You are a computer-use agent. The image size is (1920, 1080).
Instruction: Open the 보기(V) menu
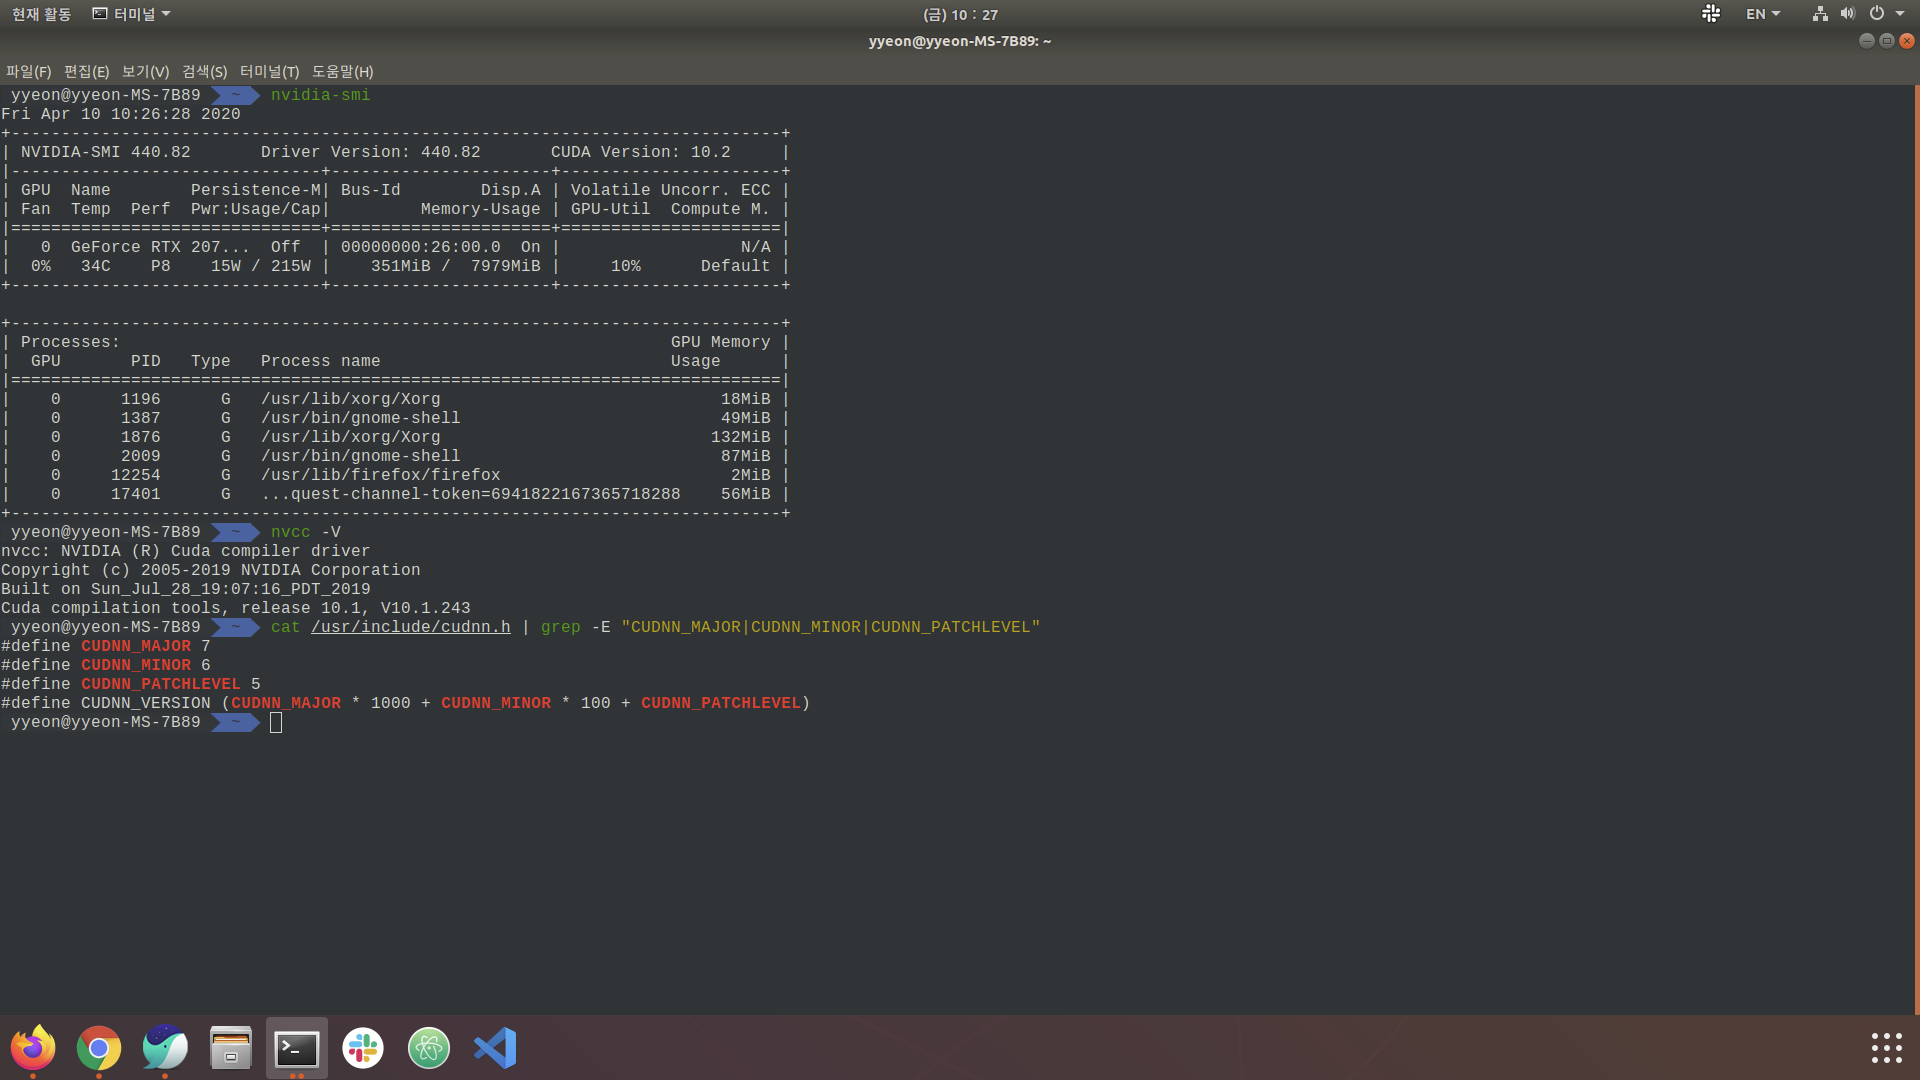pyautogui.click(x=145, y=71)
